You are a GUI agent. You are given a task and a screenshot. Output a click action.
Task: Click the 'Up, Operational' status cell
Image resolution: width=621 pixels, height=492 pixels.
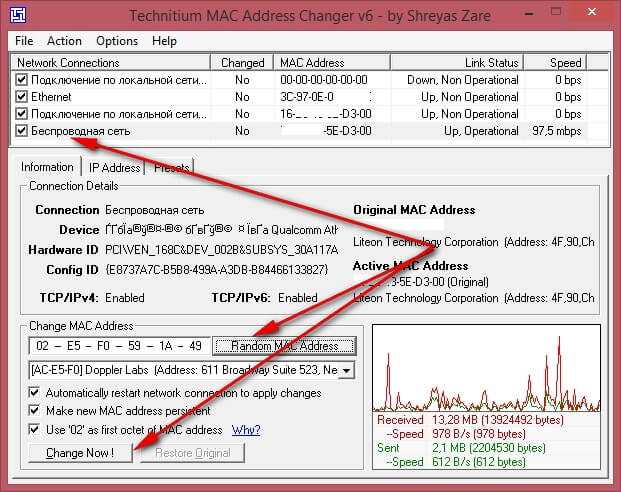[481, 131]
